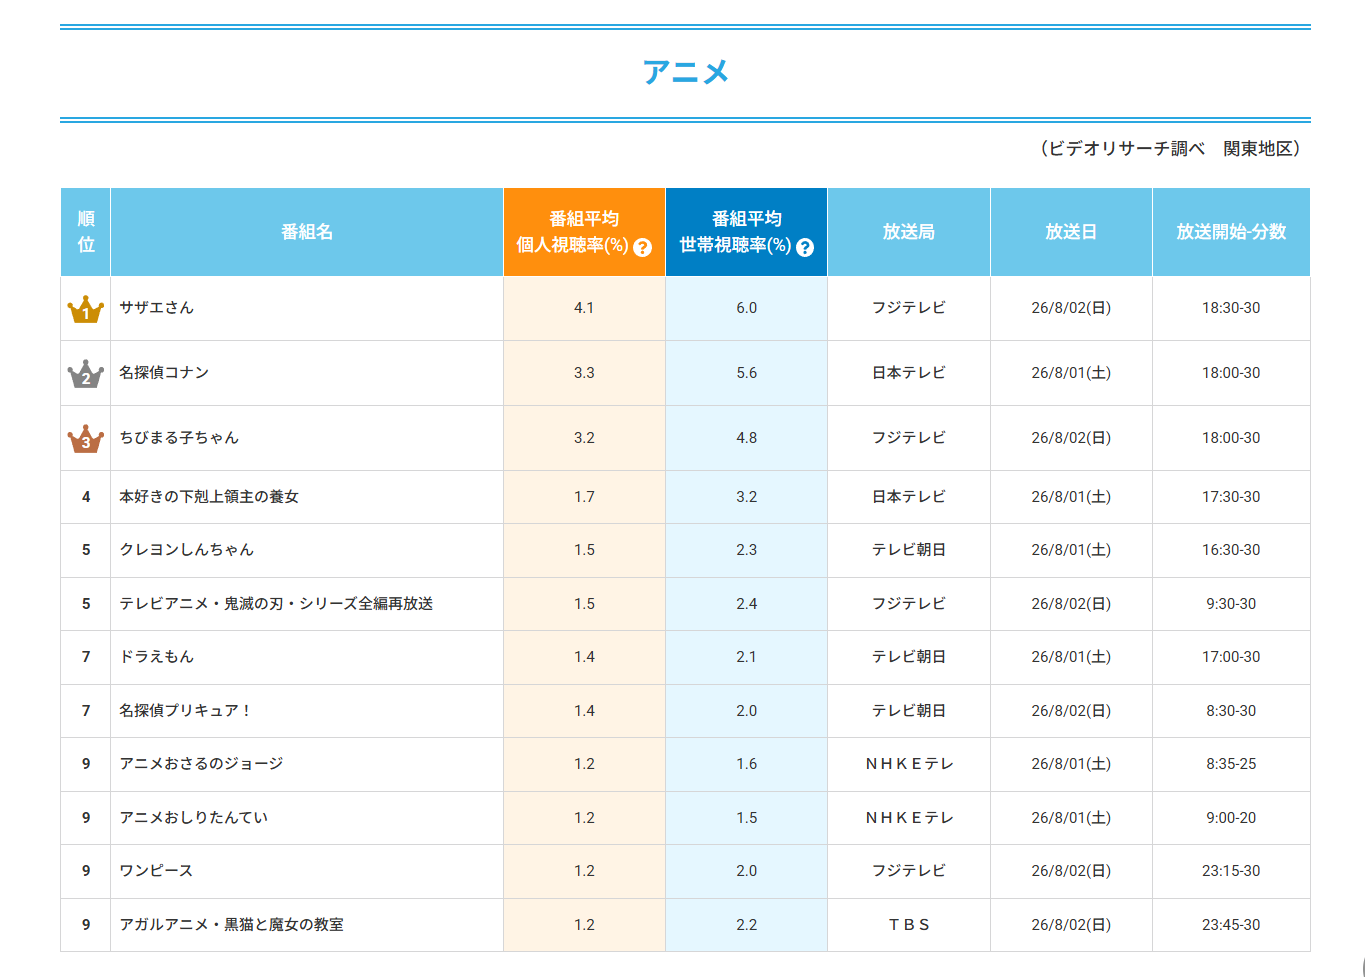Viewport: 1365px width, 977px height.
Task: Click the サザエさん program name
Action: (x=156, y=308)
